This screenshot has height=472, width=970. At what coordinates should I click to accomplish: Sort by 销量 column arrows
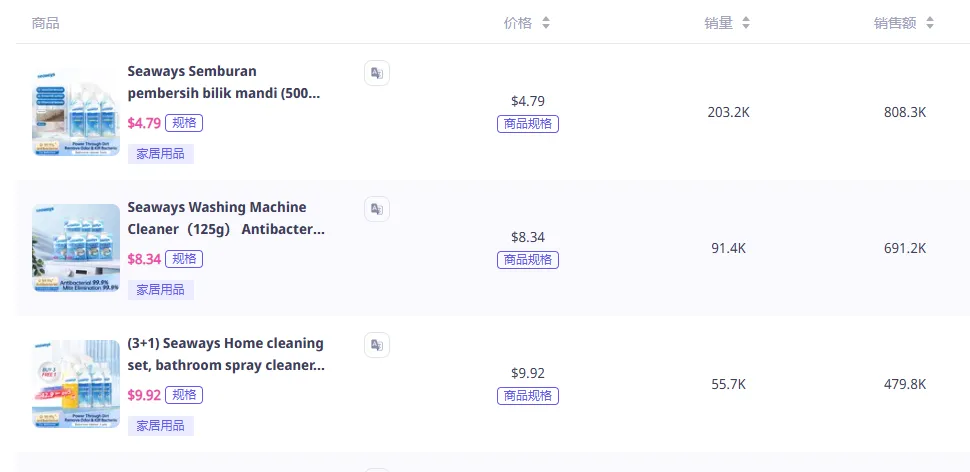click(x=746, y=23)
